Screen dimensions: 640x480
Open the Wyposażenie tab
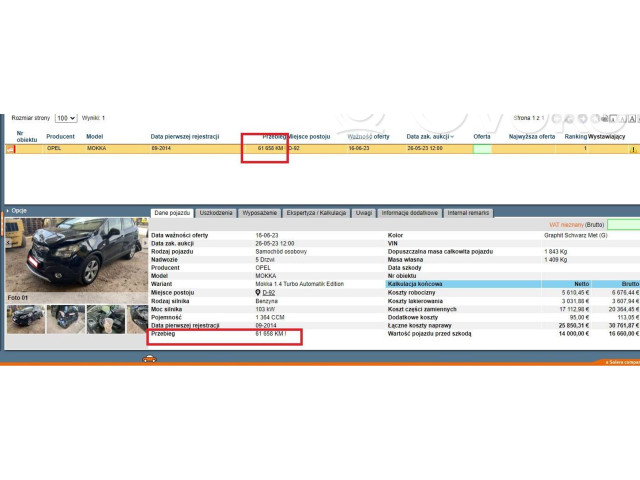coord(260,213)
